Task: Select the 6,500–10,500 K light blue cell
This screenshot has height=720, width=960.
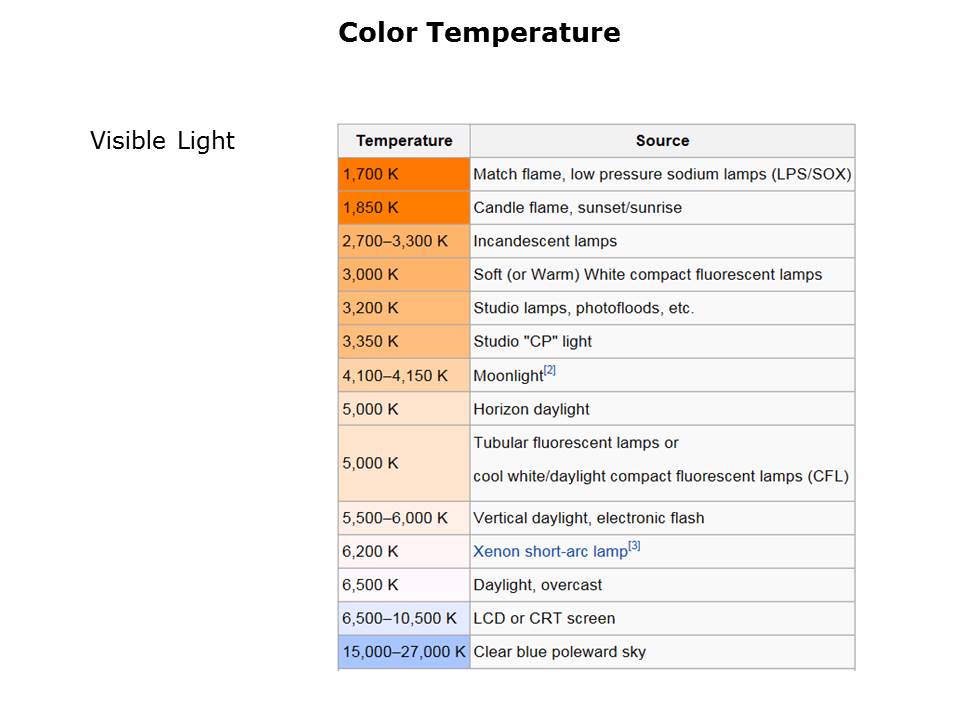Action: point(404,618)
